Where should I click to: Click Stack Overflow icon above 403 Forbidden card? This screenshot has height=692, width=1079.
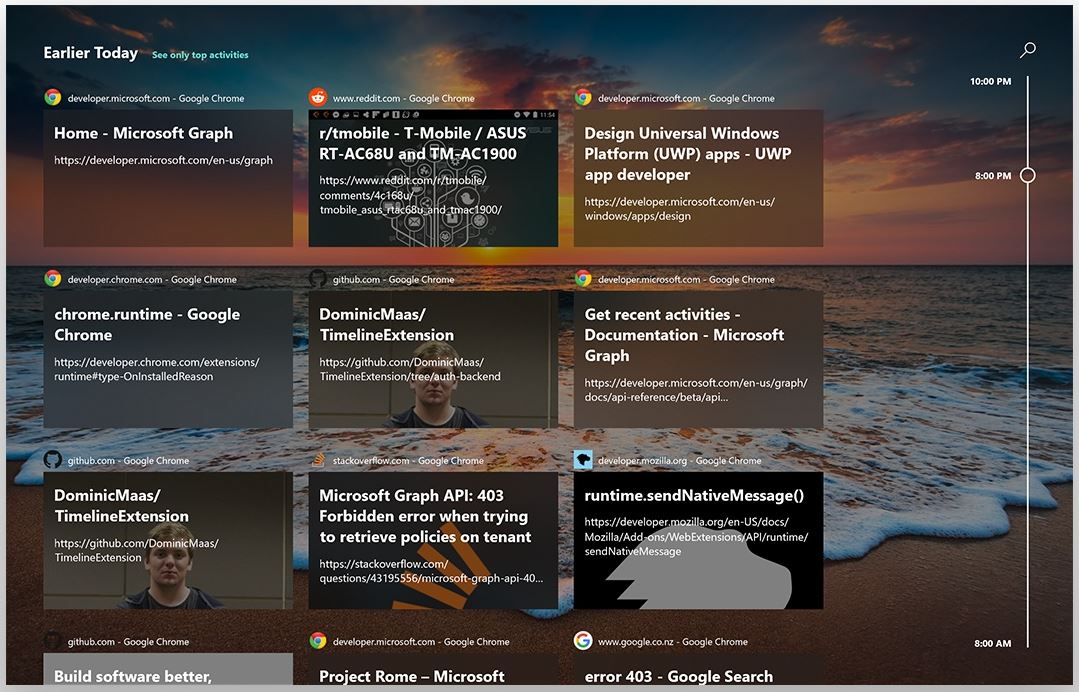pyautogui.click(x=317, y=459)
